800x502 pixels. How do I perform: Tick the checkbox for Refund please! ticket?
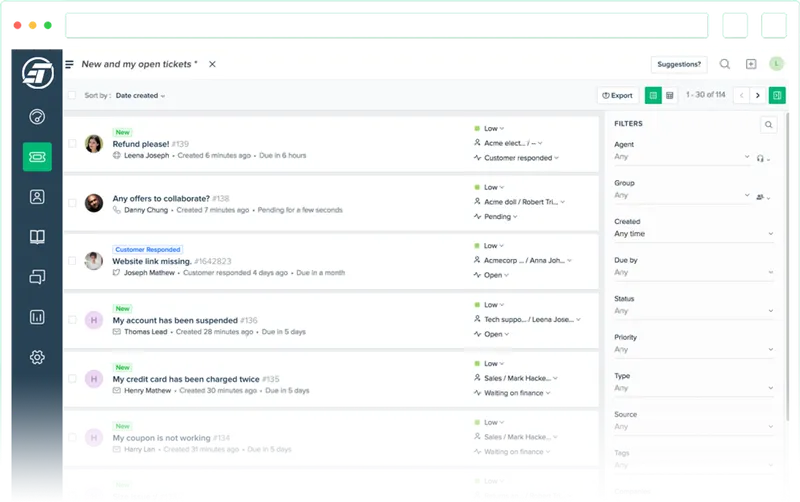72,143
